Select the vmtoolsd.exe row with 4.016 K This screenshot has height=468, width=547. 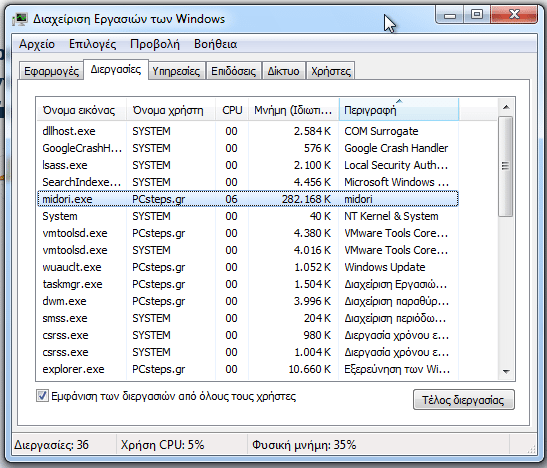pos(248,250)
